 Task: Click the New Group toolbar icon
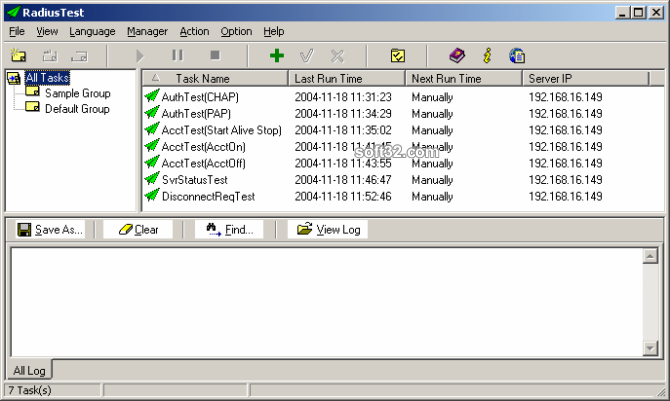(x=18, y=56)
